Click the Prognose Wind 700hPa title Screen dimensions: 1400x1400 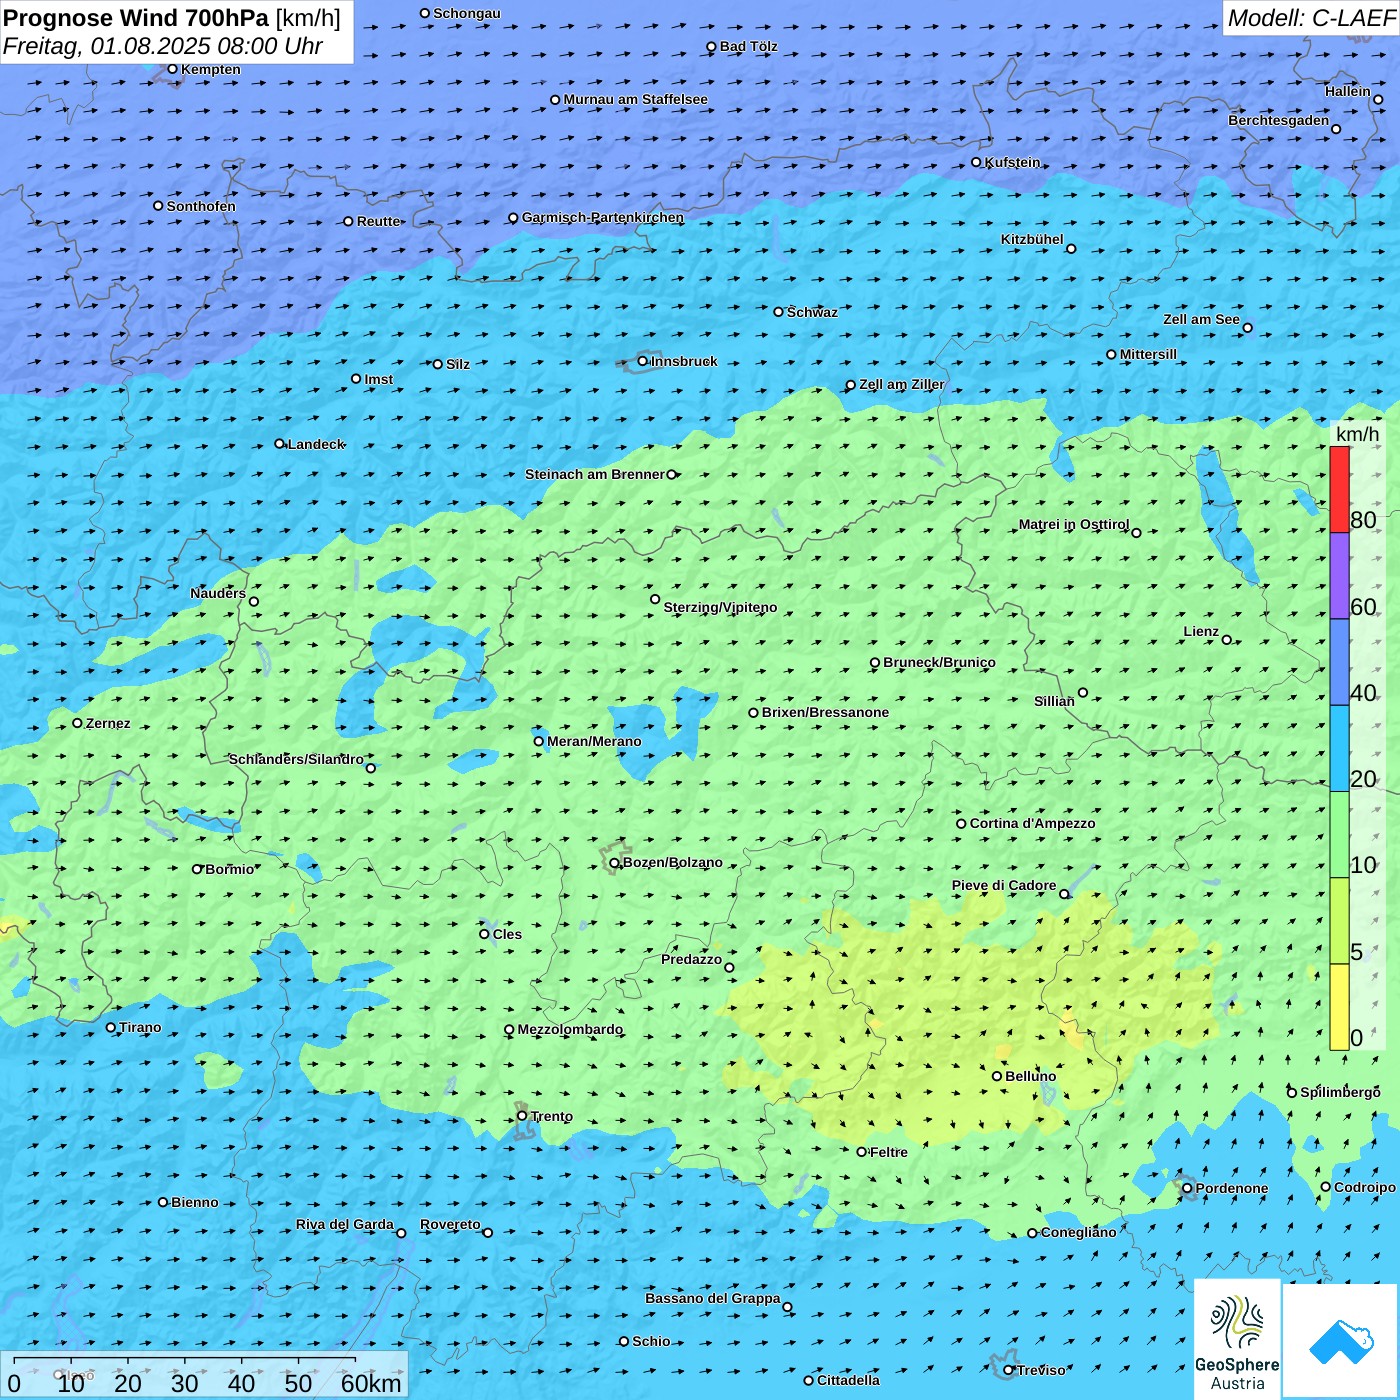[172, 18]
